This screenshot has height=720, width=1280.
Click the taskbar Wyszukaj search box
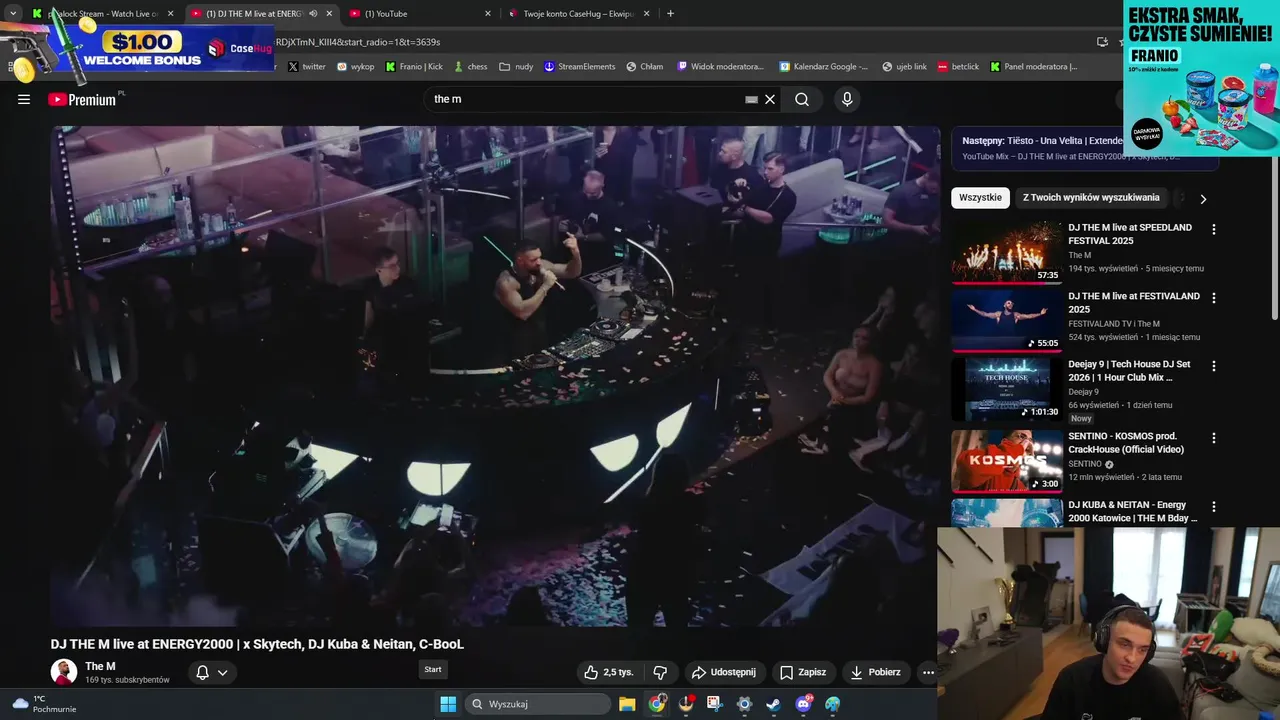(538, 704)
